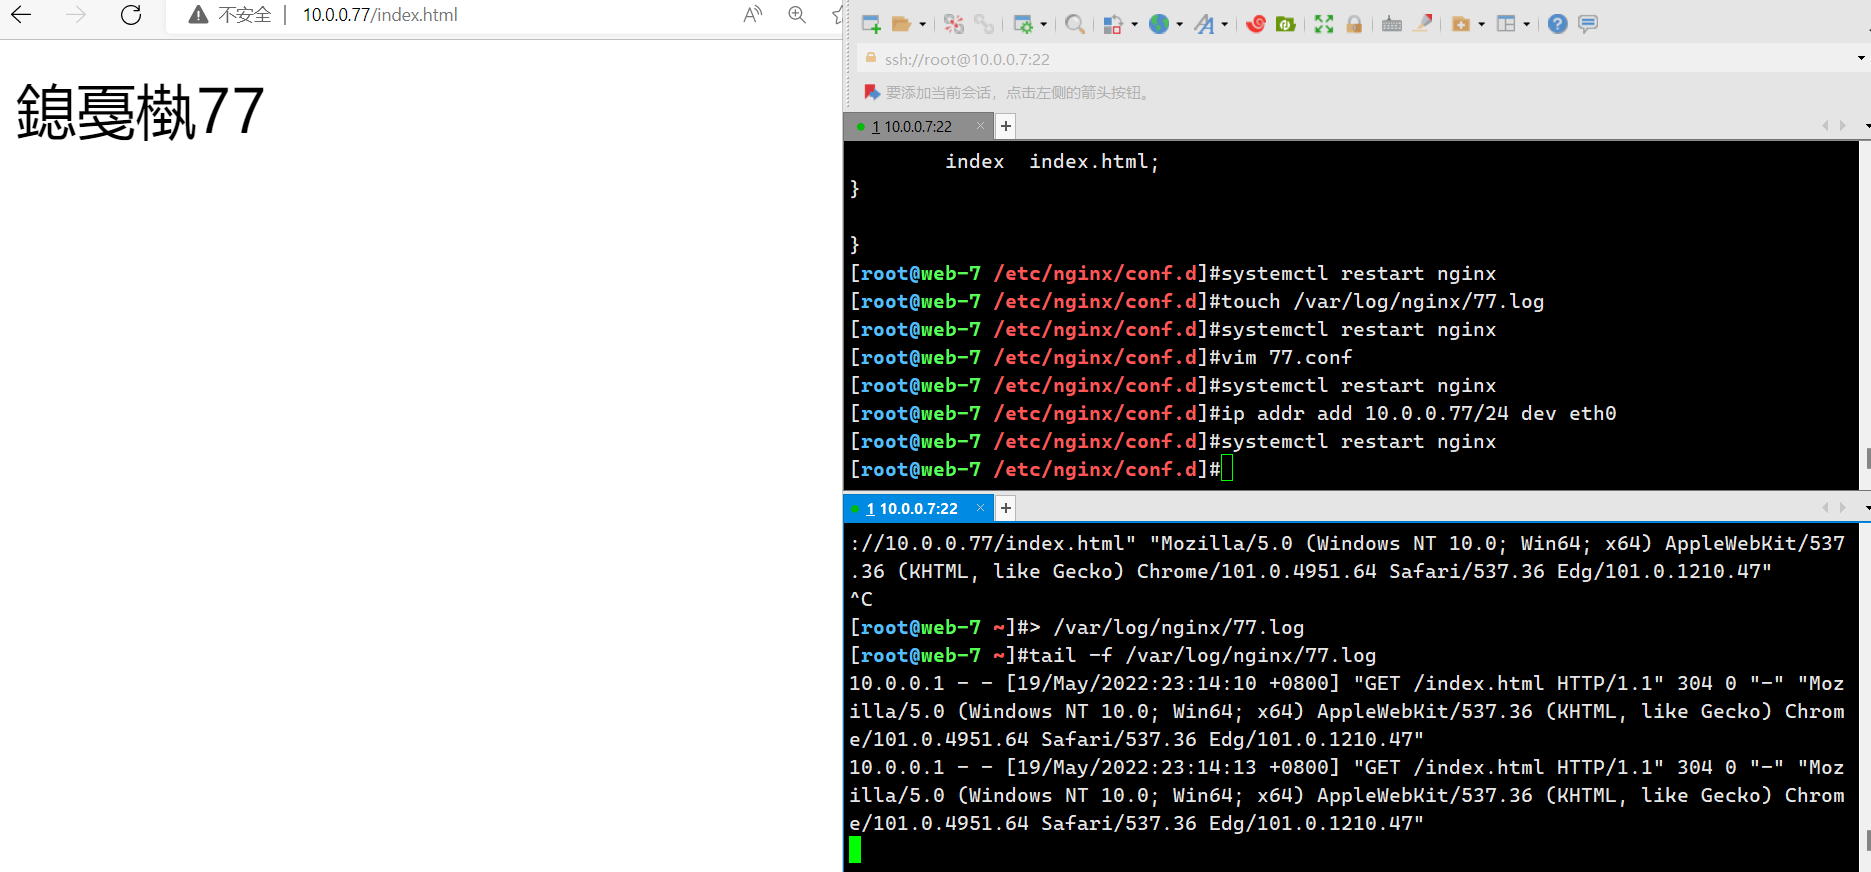The image size is (1871, 872).
Task: Click the 10.0.0.77/index.html URL field
Action: (x=380, y=15)
